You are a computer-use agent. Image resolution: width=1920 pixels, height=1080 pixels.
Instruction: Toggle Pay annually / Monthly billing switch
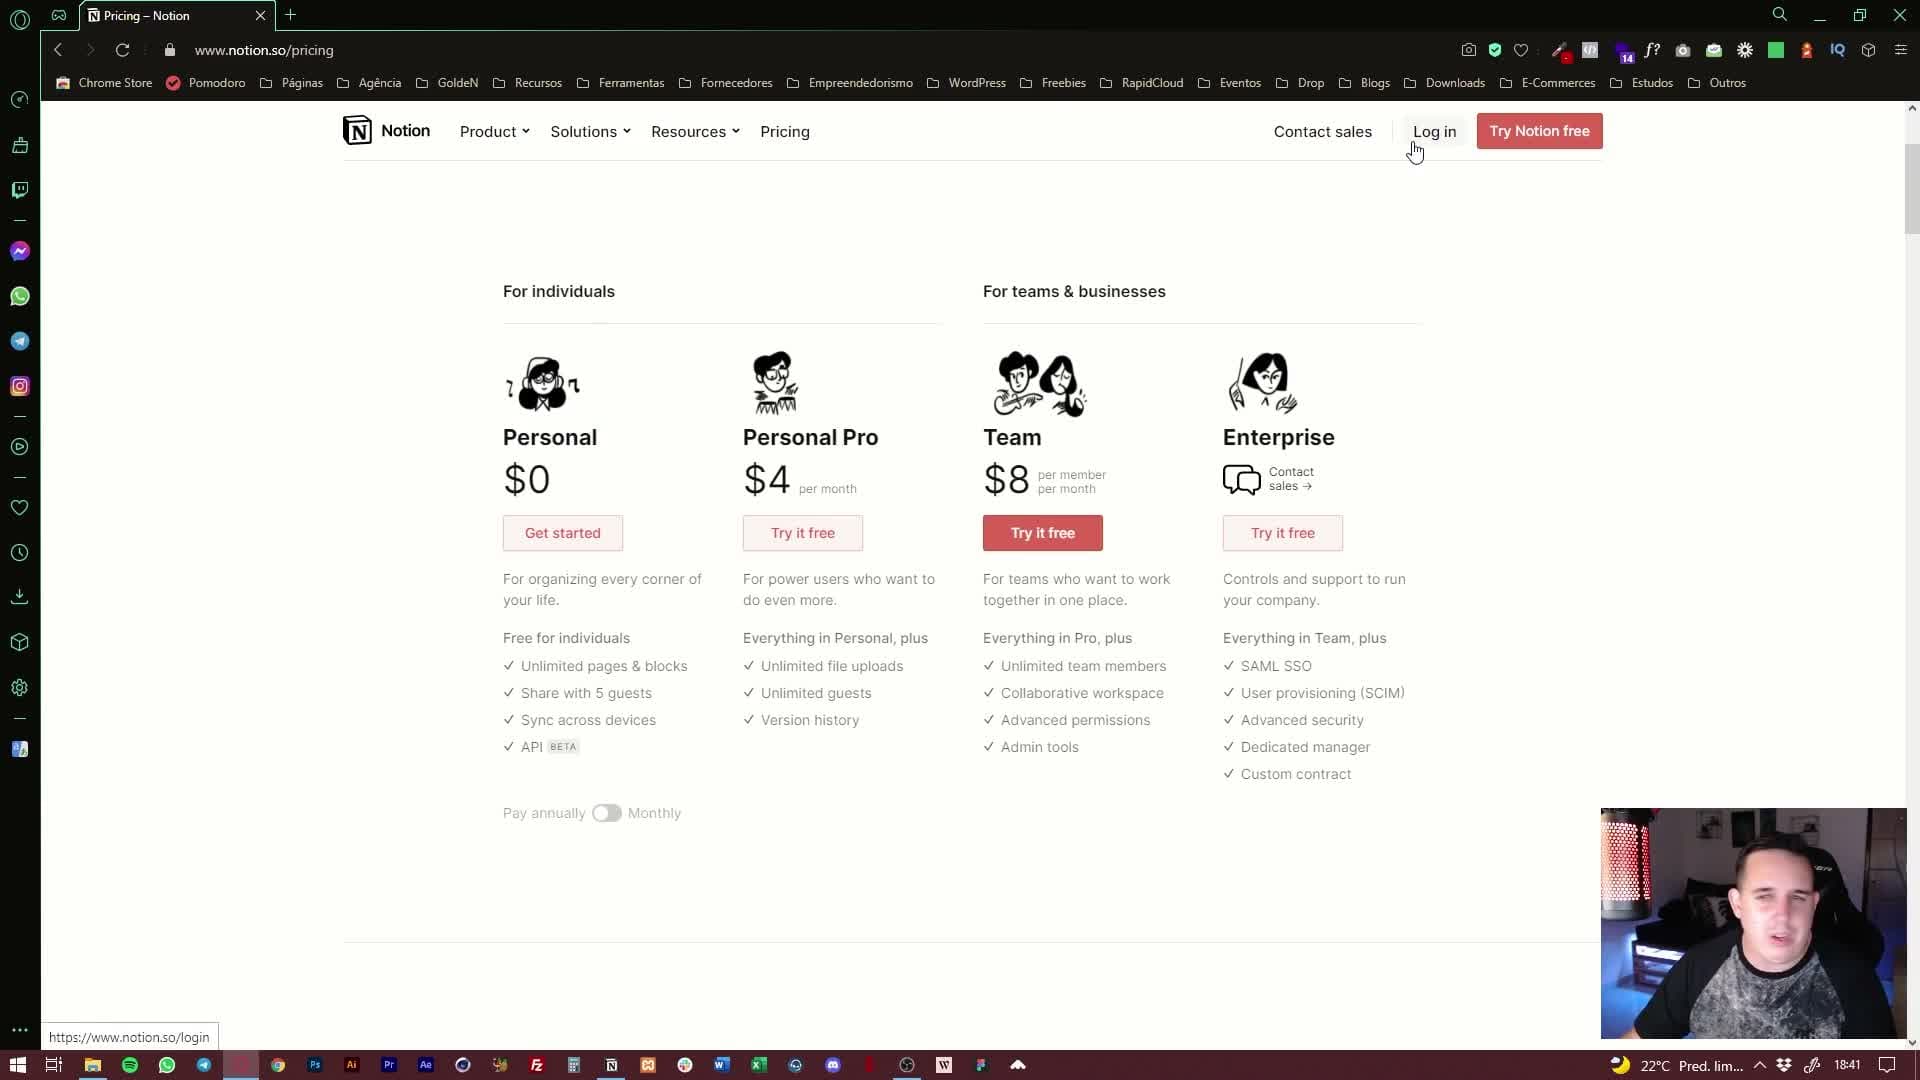(x=607, y=813)
